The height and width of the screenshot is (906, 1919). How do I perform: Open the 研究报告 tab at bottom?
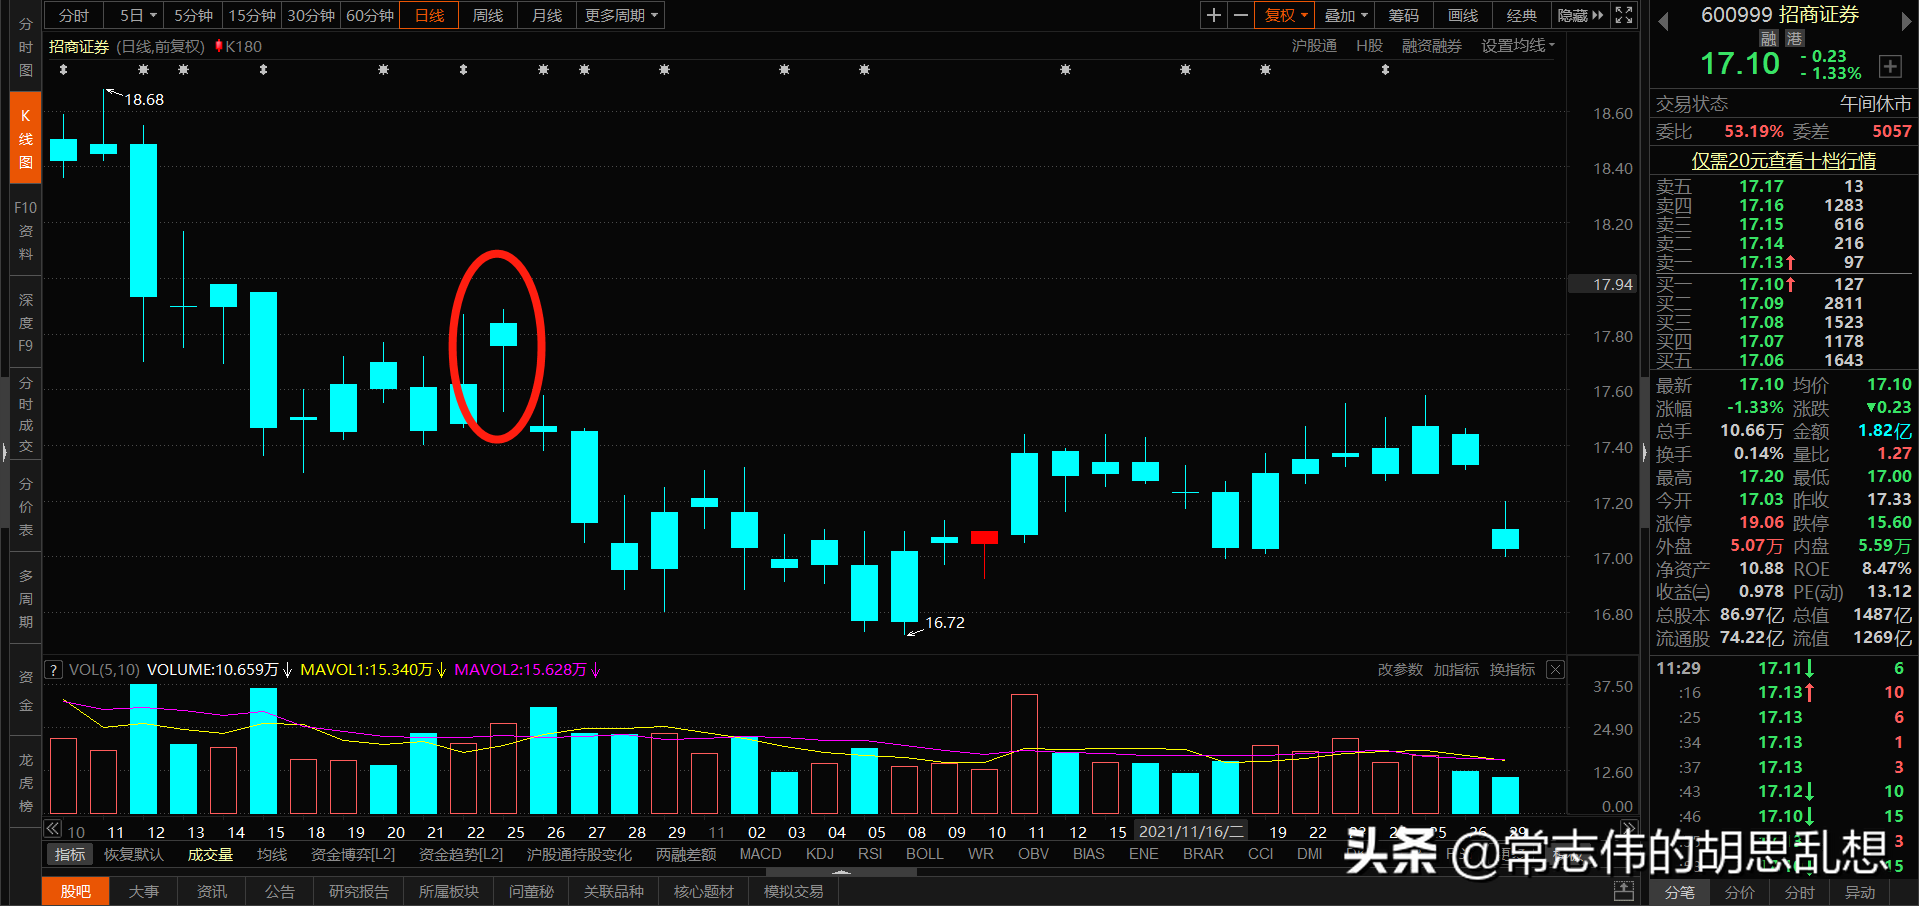pos(358,891)
